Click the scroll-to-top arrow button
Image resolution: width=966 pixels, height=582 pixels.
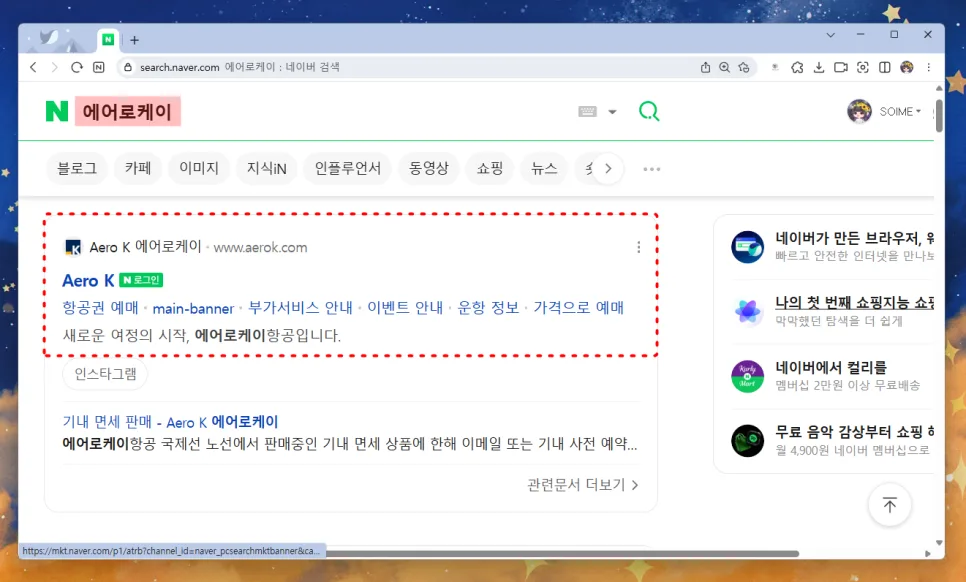890,505
